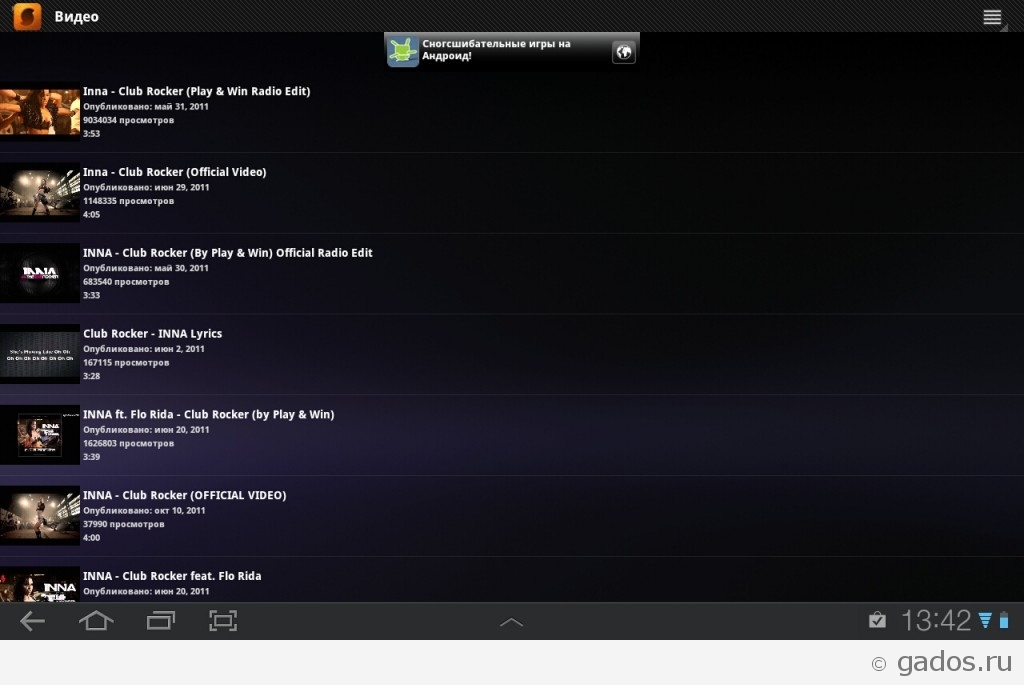
Task: Tap 'Опубликовано: июн 2, 2011' date
Action: [144, 349]
